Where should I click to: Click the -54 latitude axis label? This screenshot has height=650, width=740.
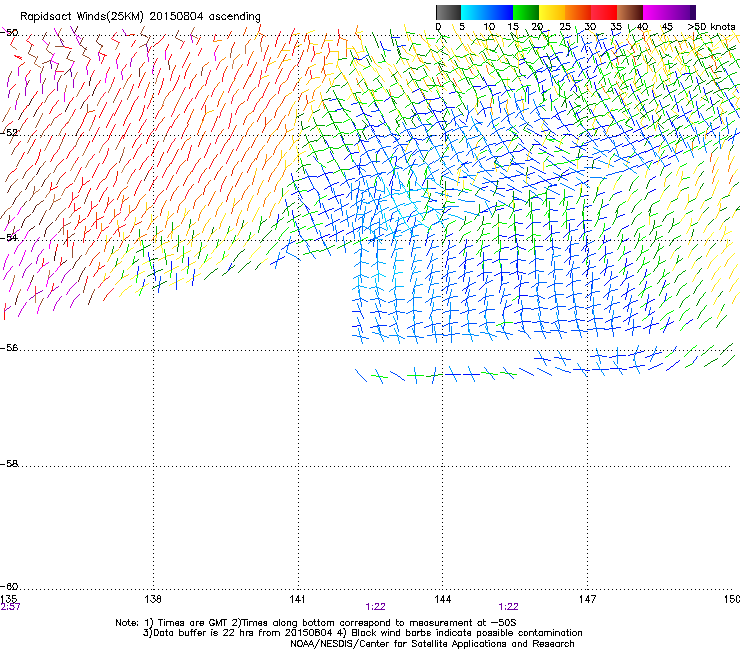[9, 237]
